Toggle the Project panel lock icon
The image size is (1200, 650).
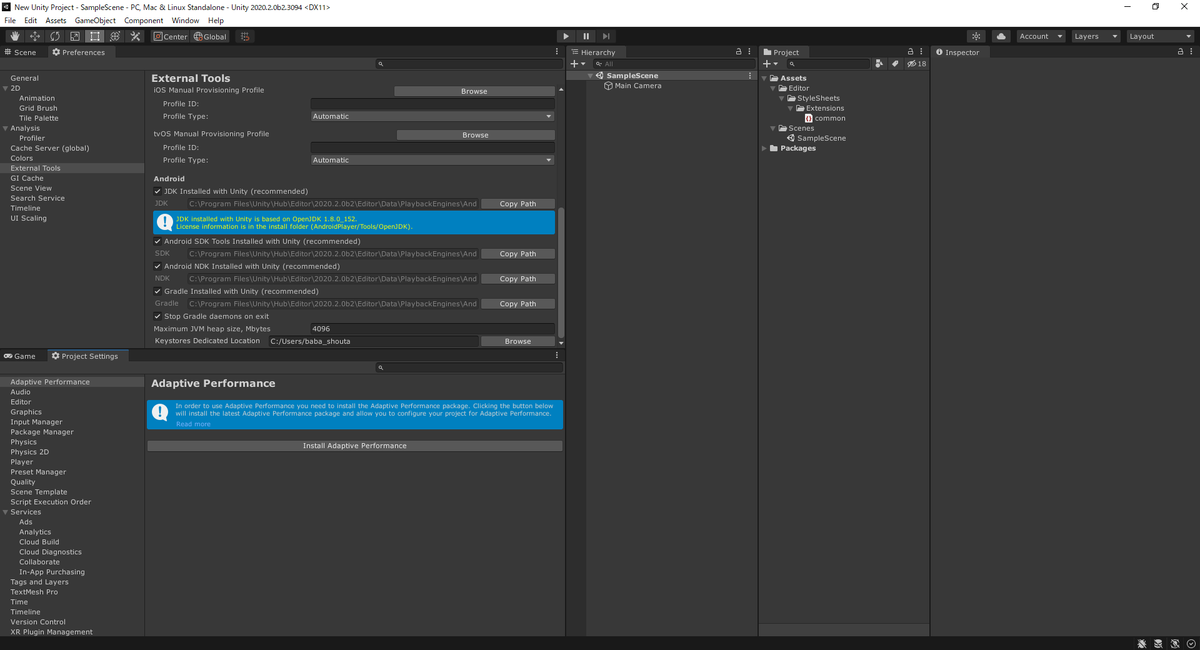point(910,52)
